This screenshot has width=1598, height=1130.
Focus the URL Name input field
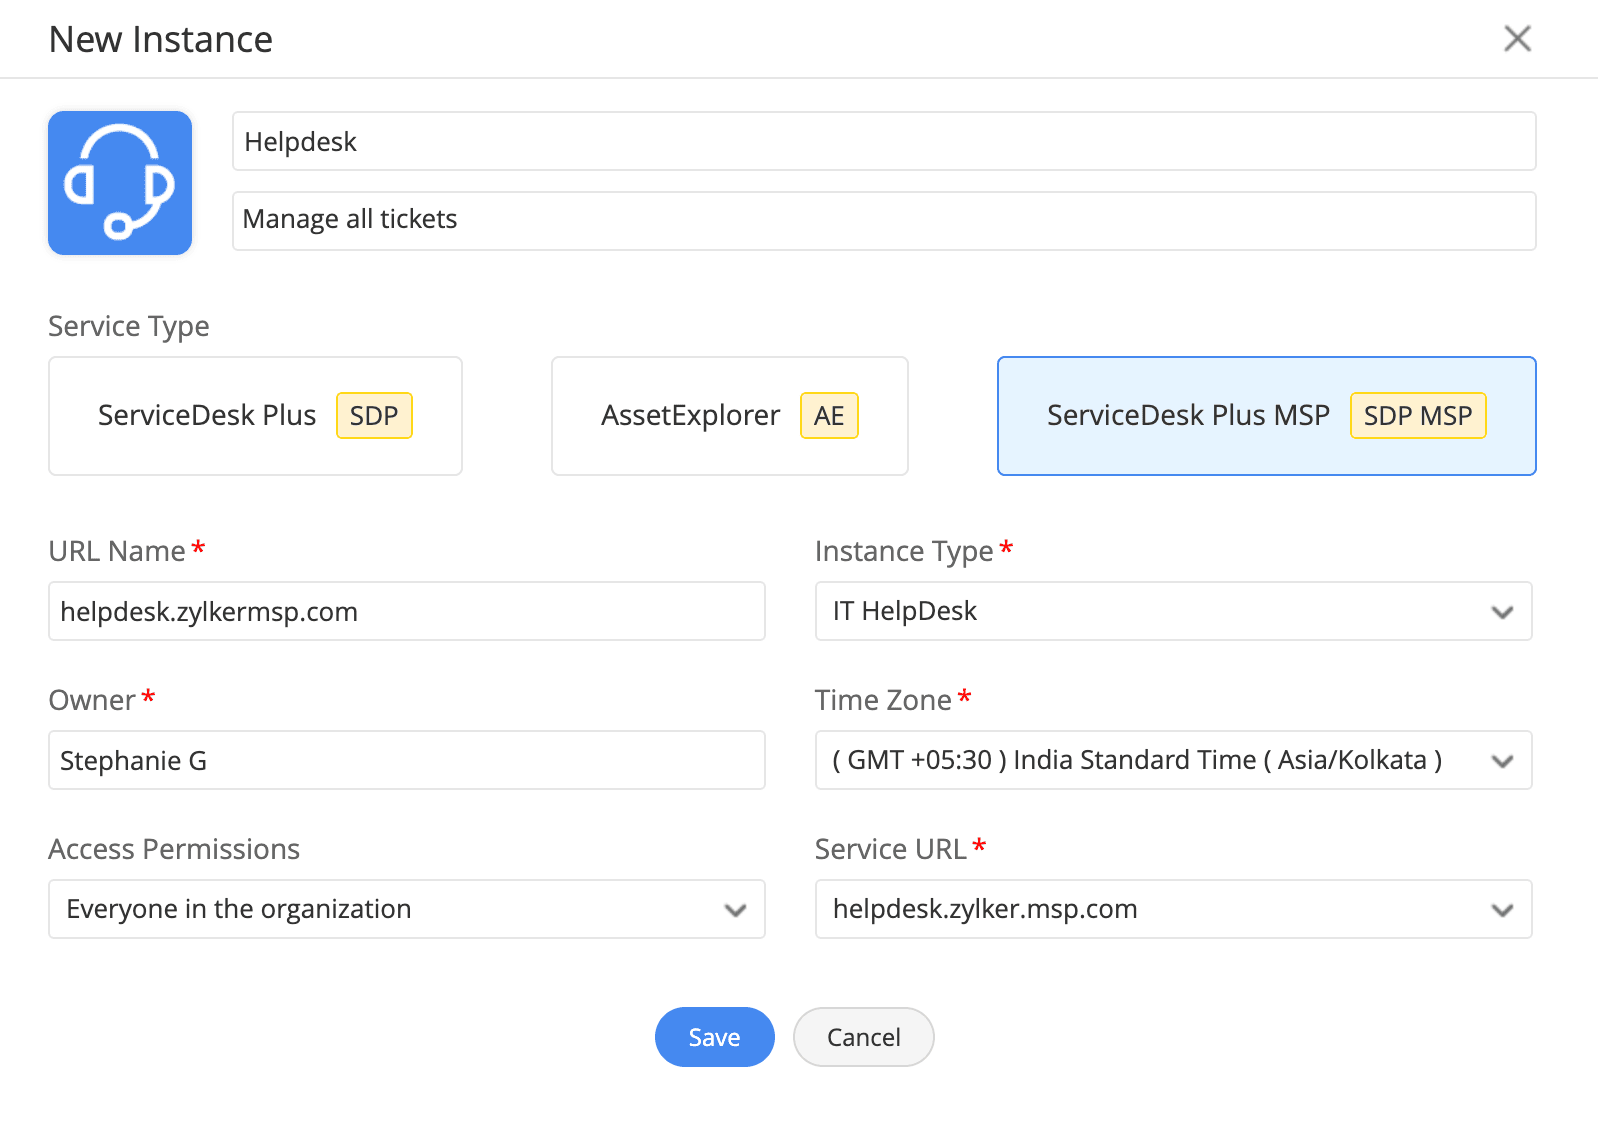tap(406, 611)
